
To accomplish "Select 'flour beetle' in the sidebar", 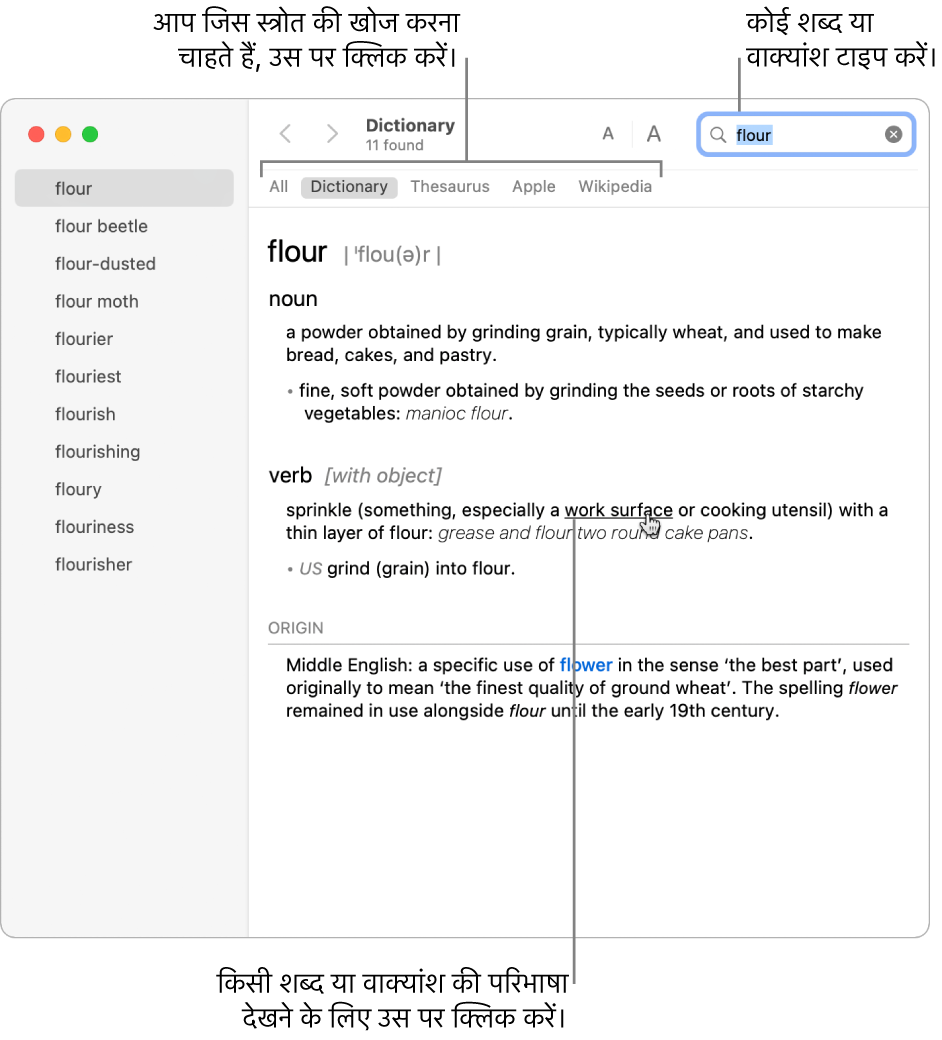I will 101,226.
